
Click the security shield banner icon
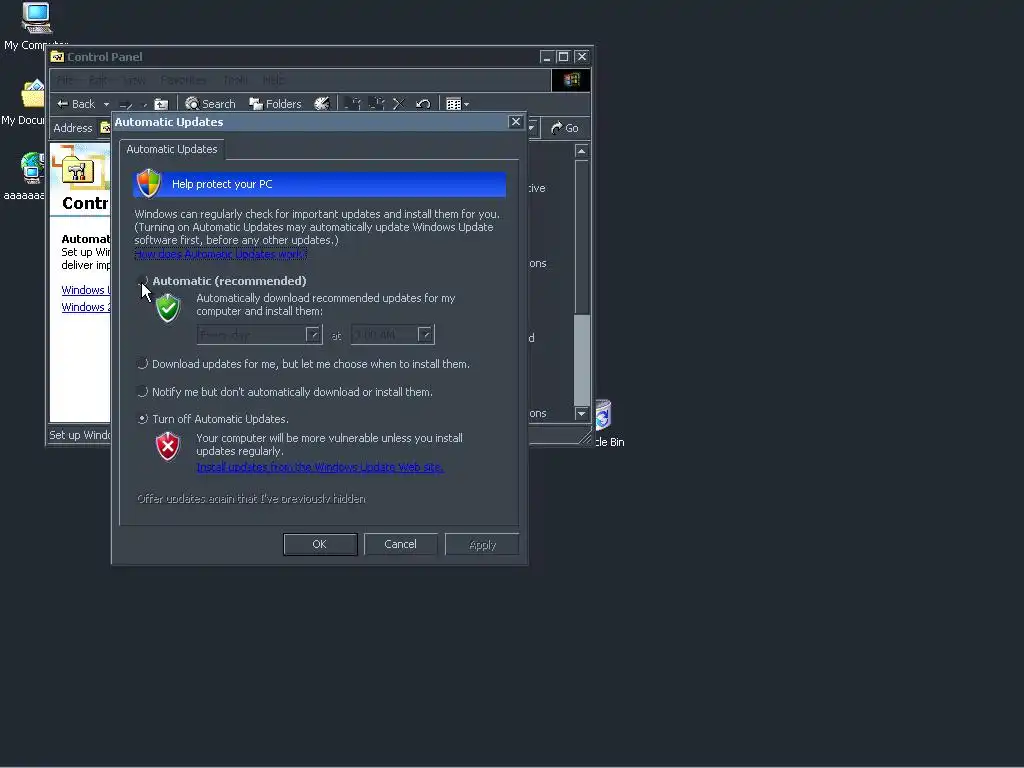click(x=149, y=183)
